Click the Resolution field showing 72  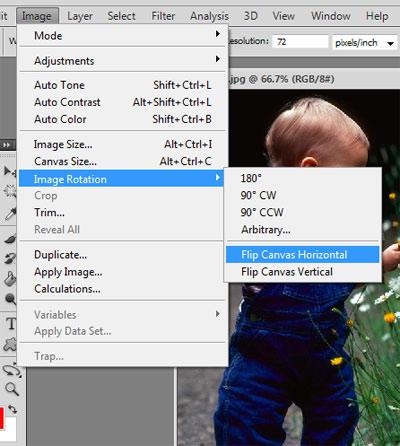[x=300, y=42]
